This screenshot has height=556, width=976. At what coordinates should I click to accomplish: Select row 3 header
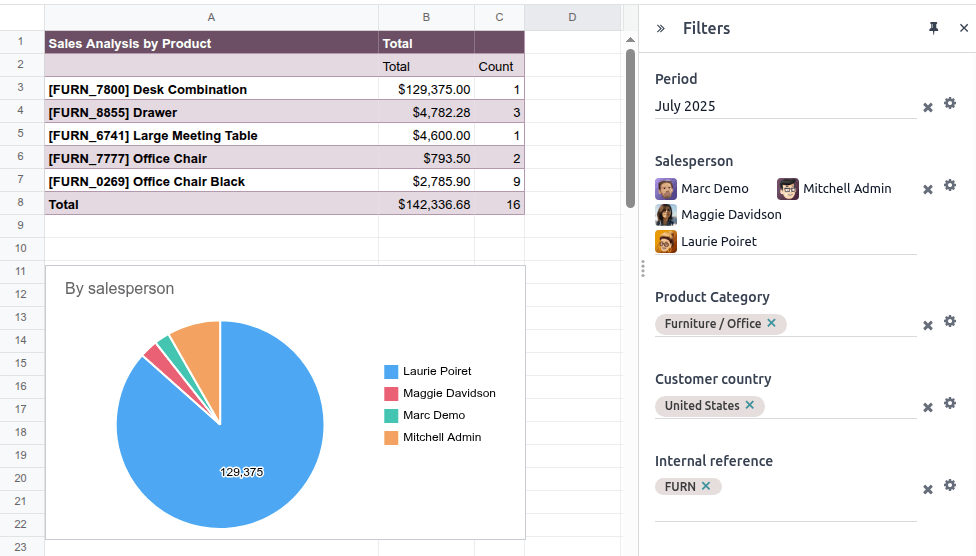tap(21, 89)
